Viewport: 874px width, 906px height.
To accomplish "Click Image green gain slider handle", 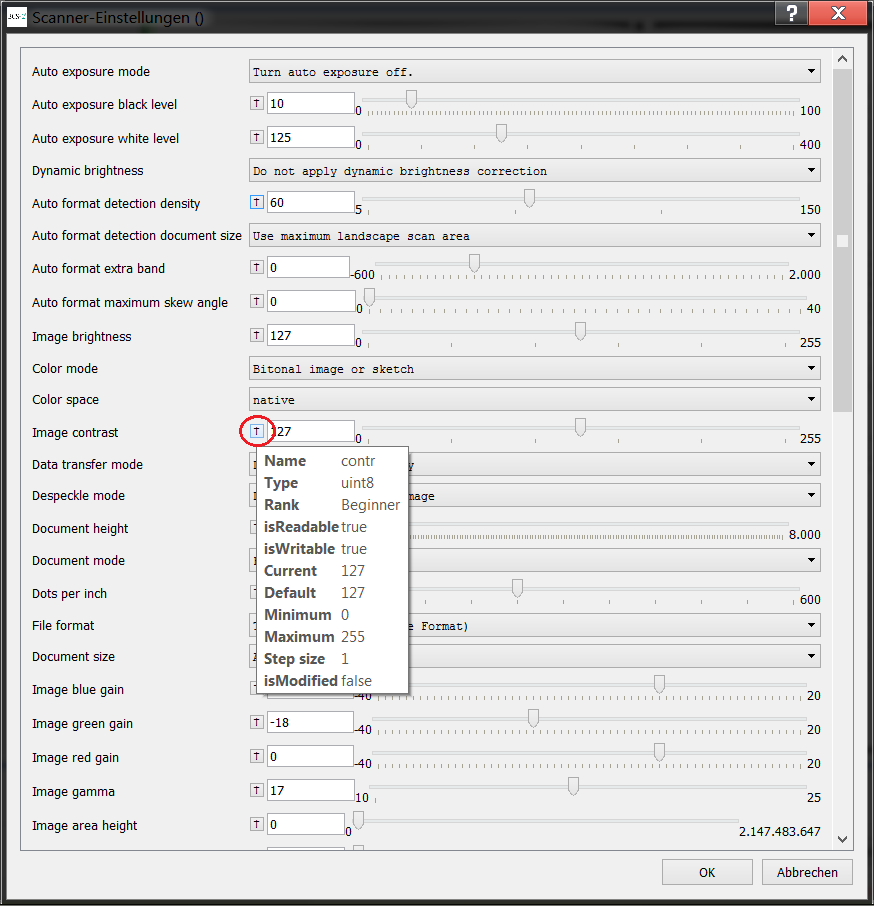I will [x=533, y=718].
